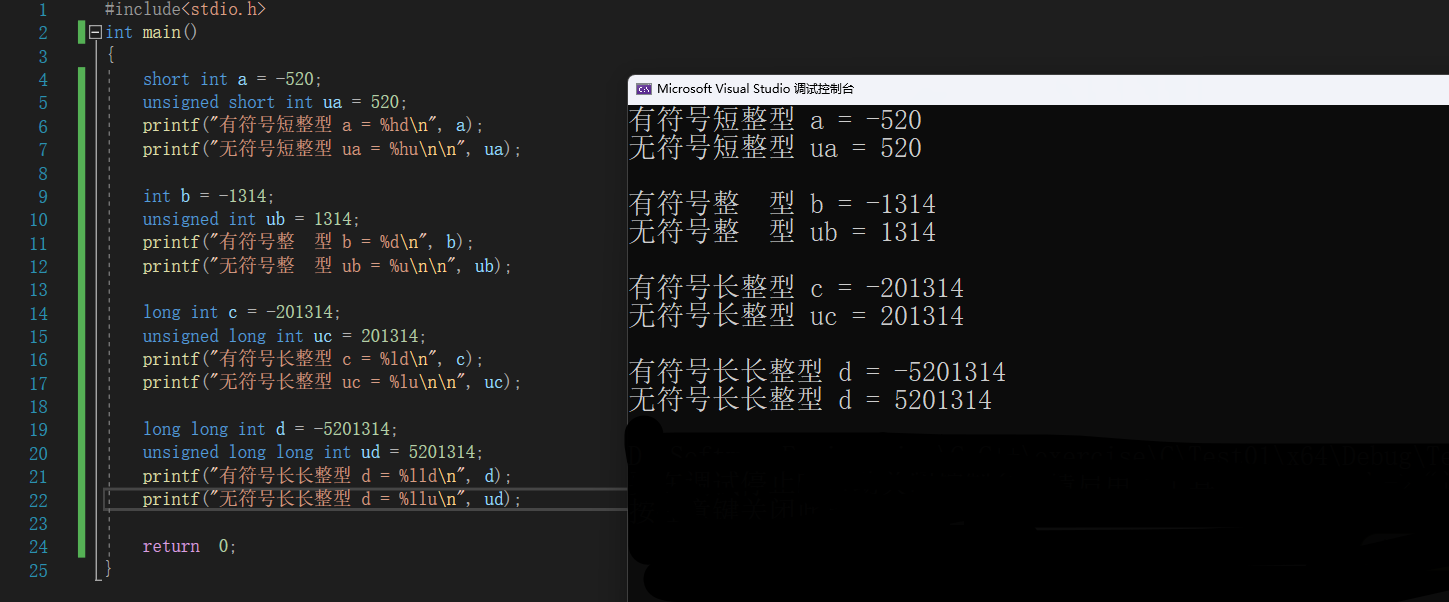1449x602 pixels.
Task: Click the printf line ending with ub) in editor
Action: (327, 266)
